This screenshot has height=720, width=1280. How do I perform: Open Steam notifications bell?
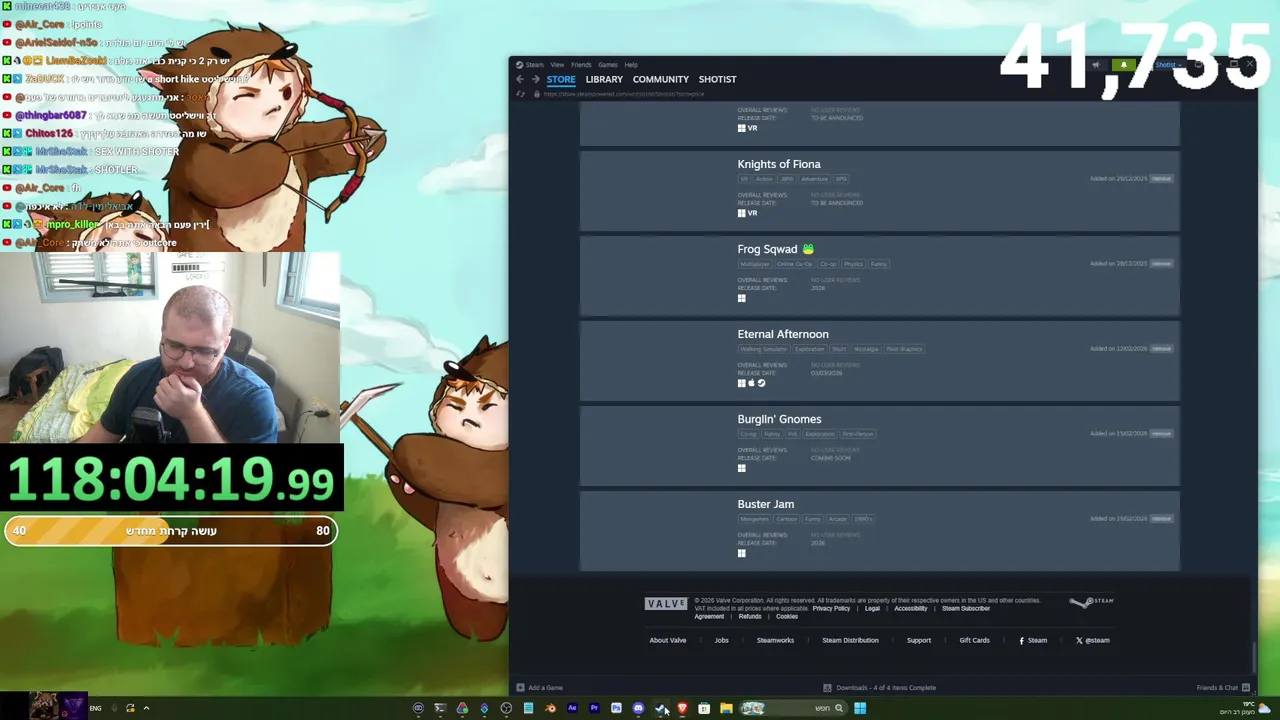1123,65
